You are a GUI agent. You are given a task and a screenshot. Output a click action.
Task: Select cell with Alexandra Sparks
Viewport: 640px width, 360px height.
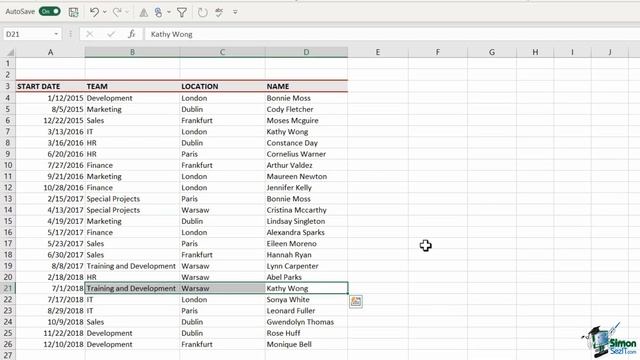click(307, 232)
